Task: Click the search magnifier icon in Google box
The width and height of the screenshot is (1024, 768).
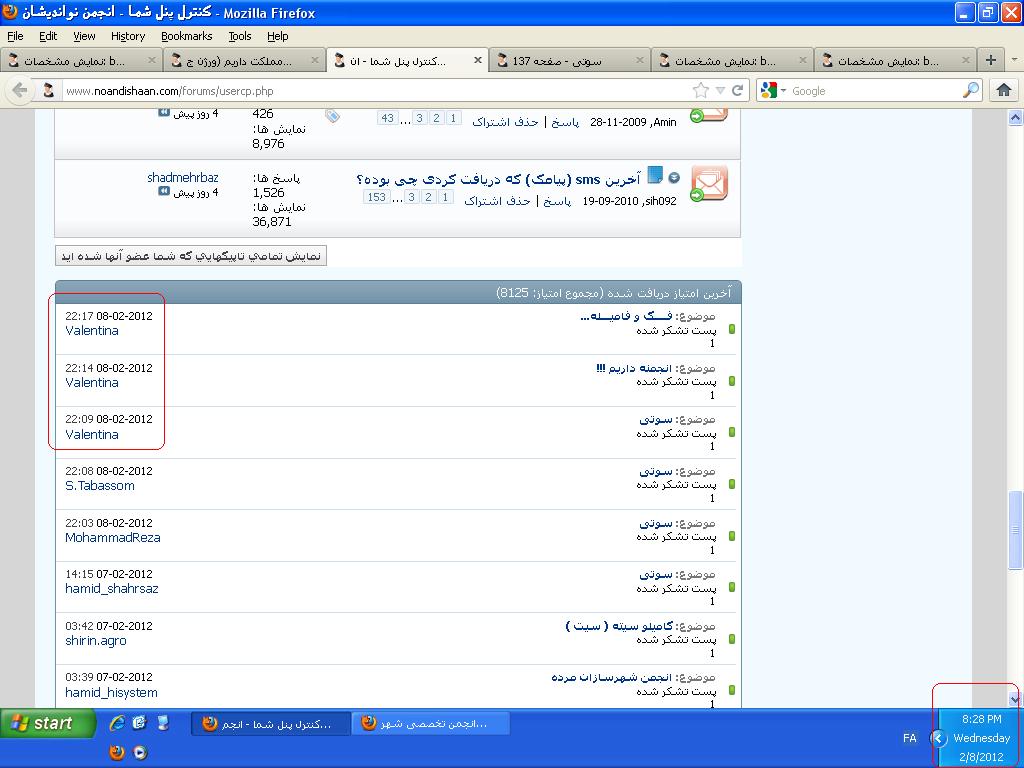Action: click(x=971, y=90)
